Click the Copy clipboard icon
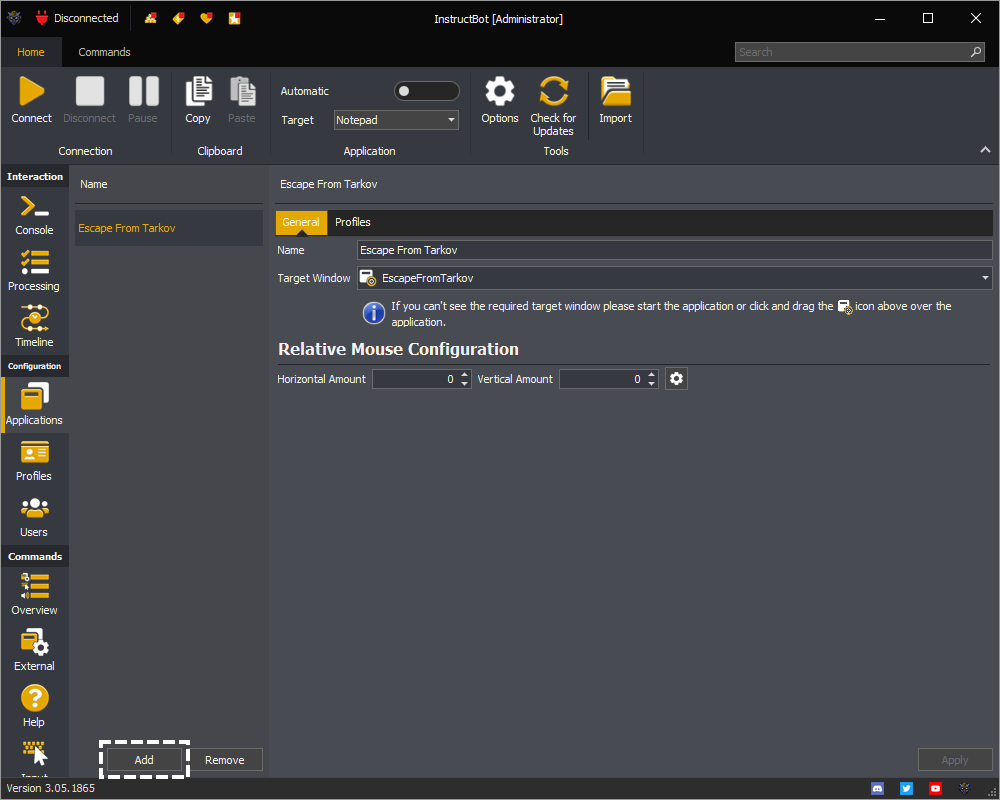The width and height of the screenshot is (1000, 800). pyautogui.click(x=198, y=92)
